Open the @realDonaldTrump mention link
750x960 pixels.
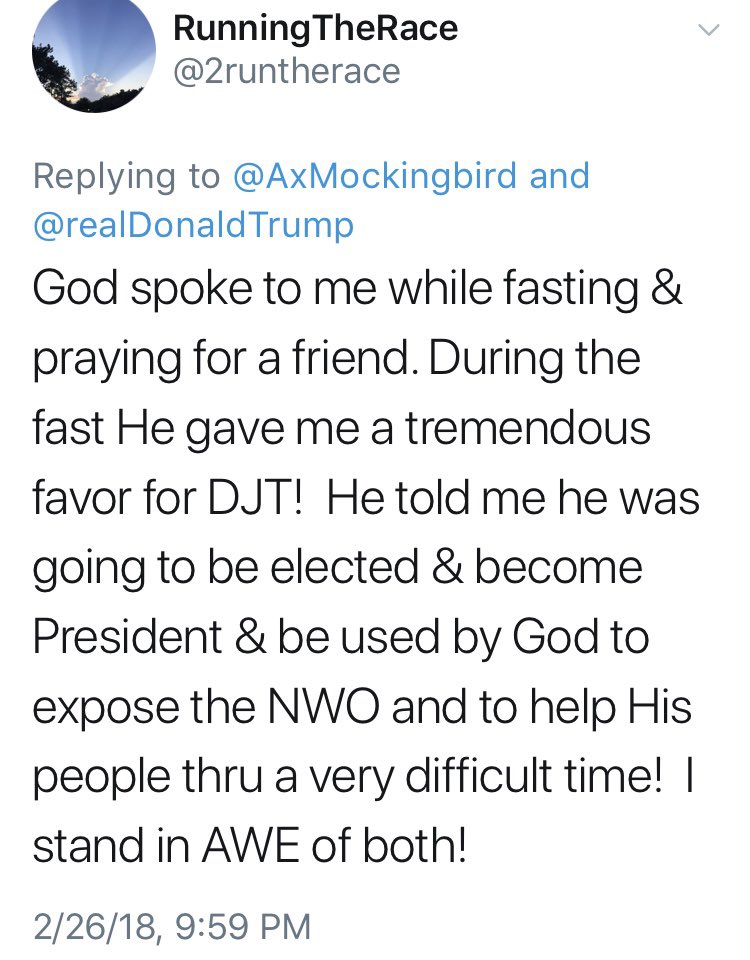click(193, 225)
